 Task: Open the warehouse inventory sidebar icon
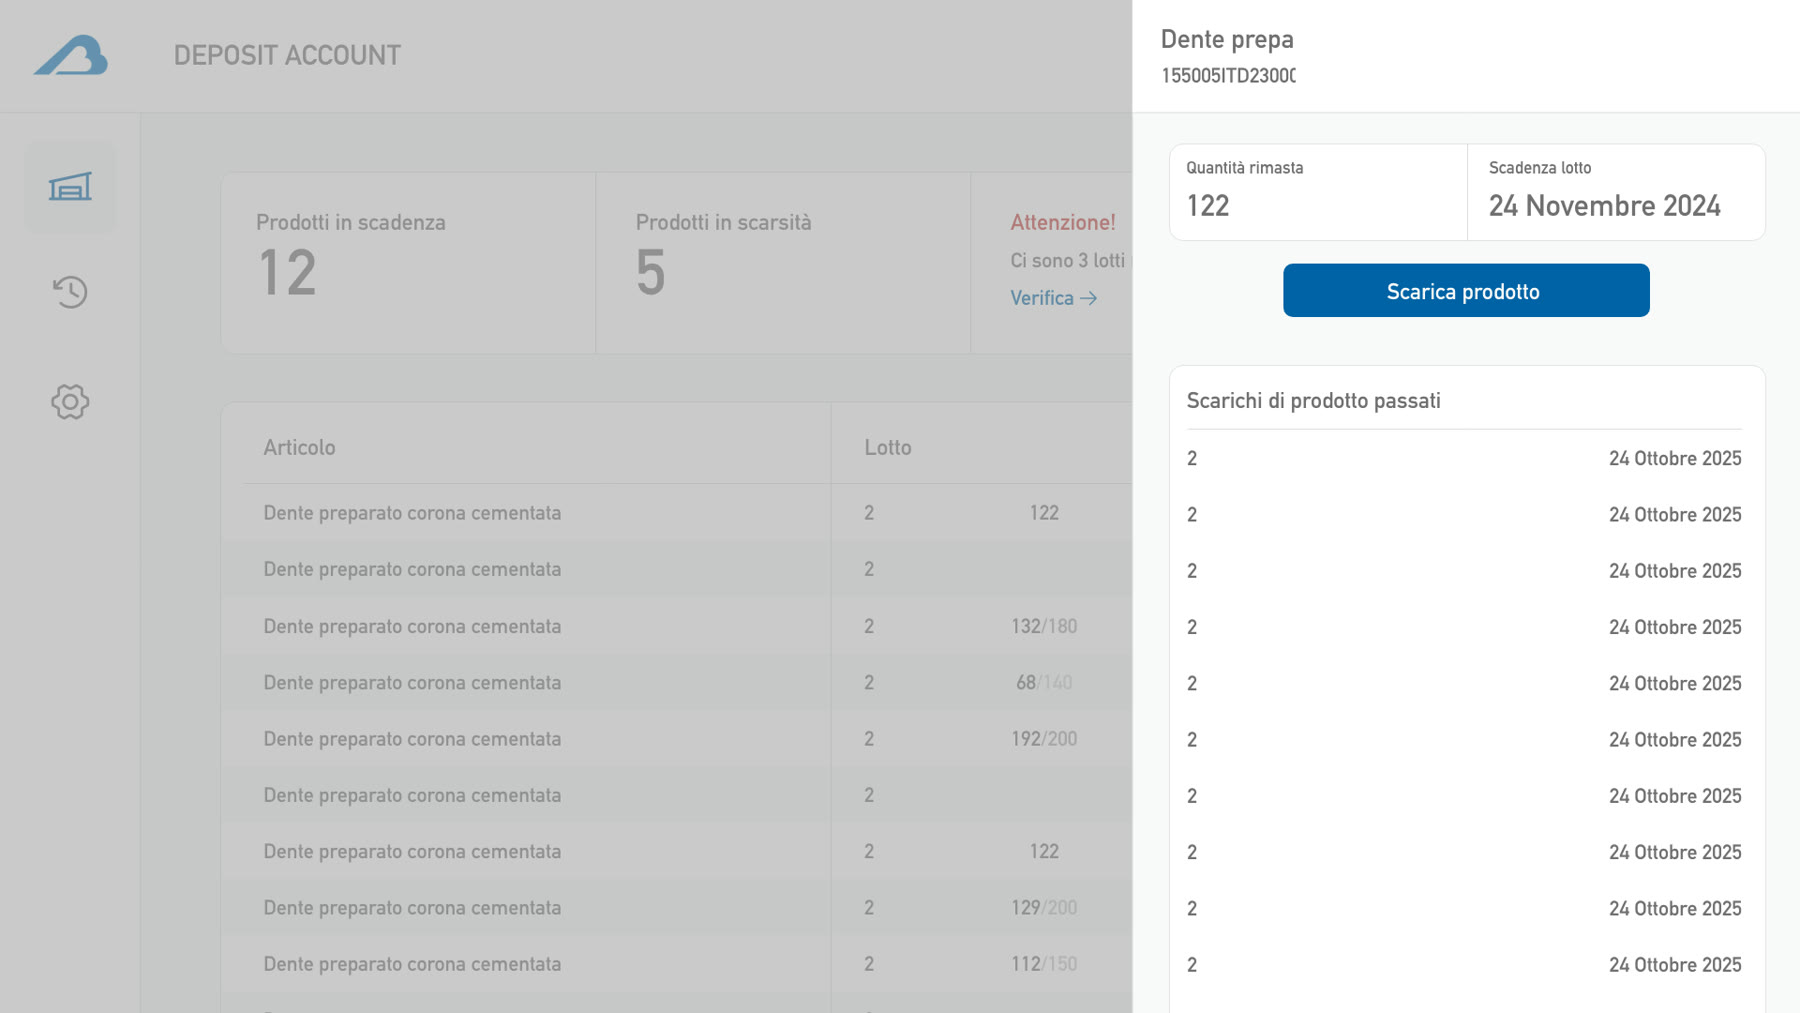(70, 187)
